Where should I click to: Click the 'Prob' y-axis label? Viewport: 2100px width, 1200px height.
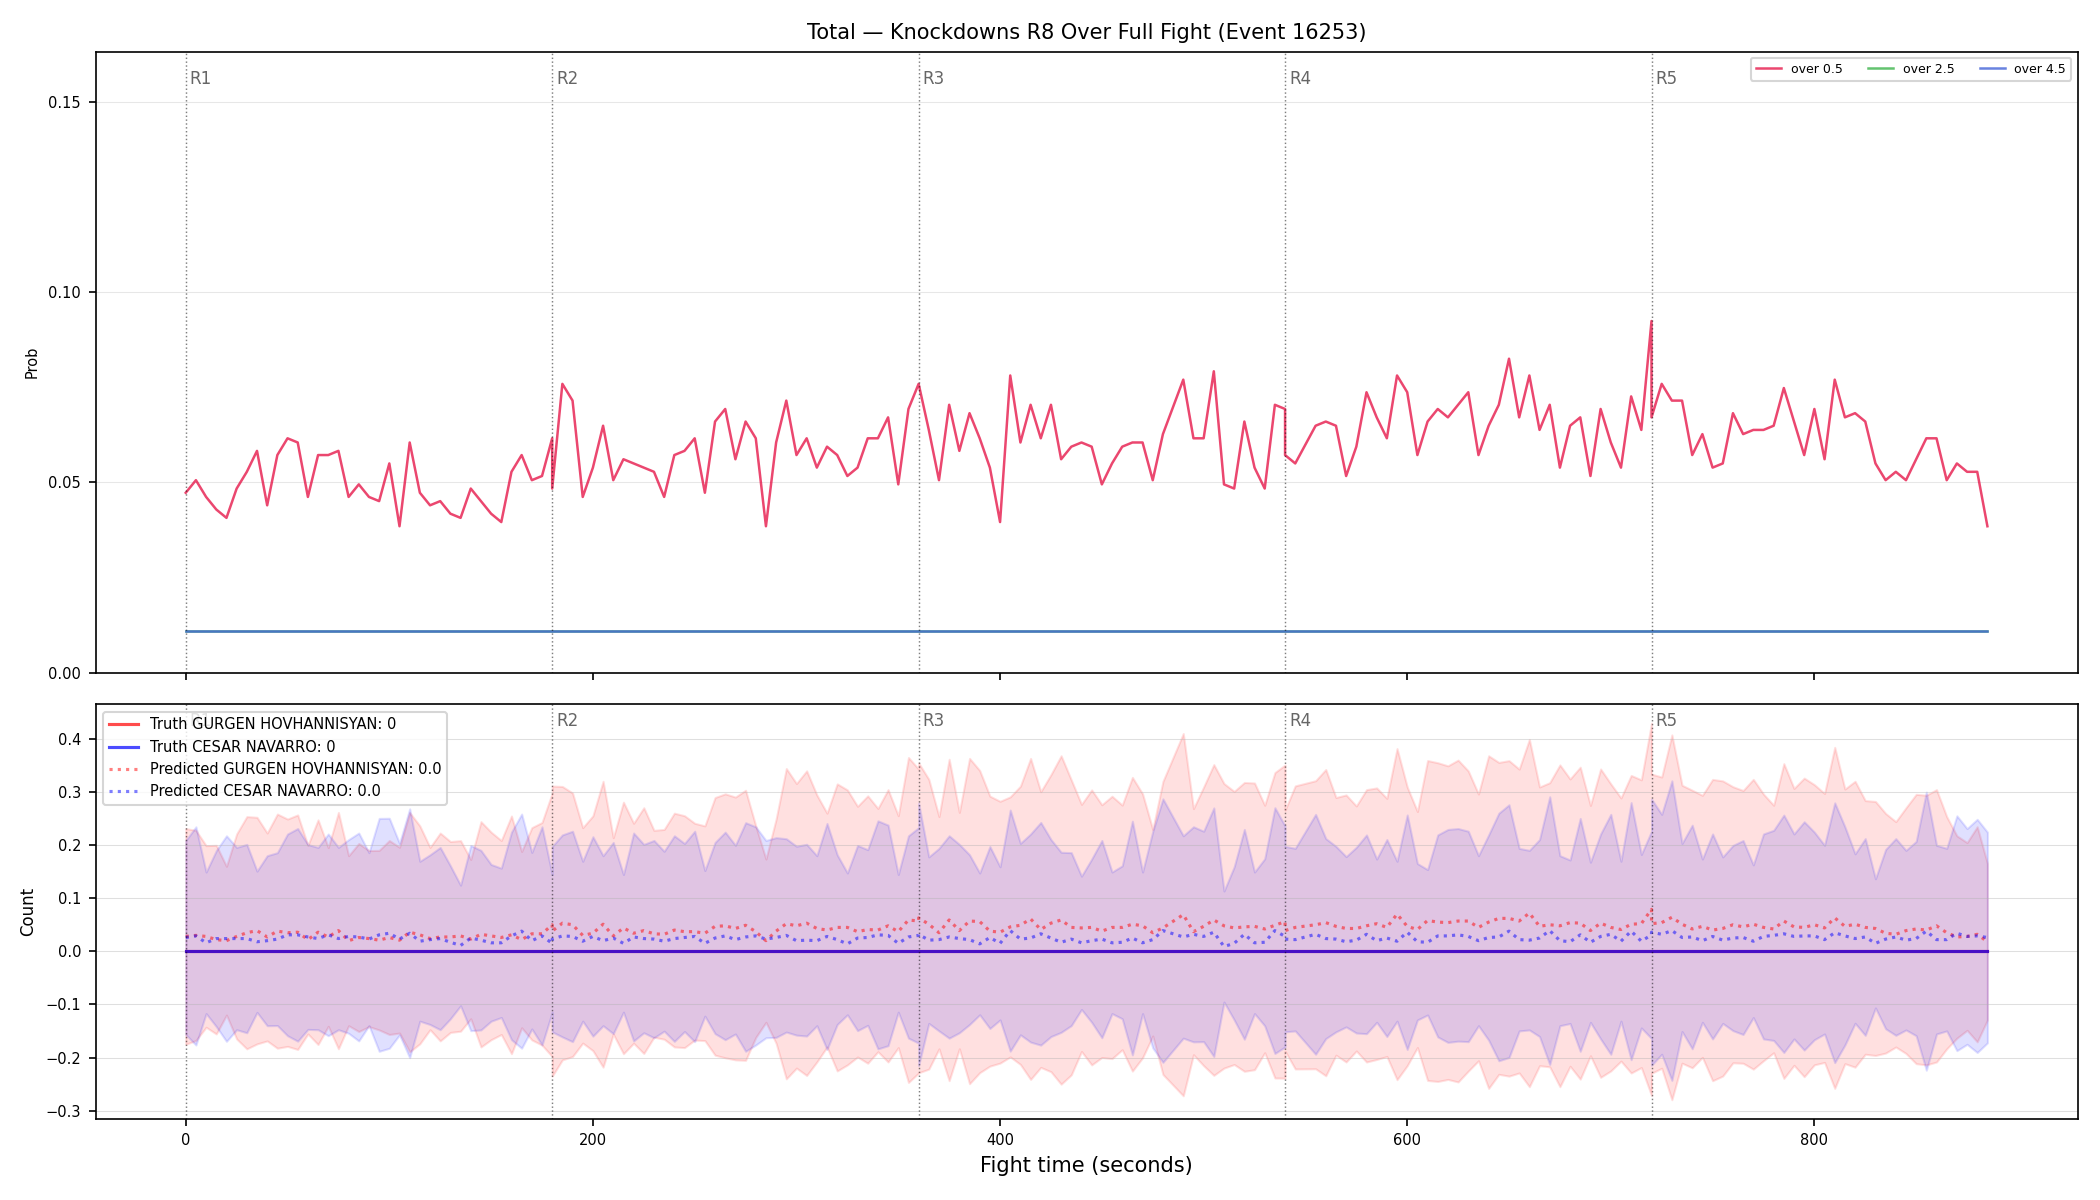click(x=31, y=363)
